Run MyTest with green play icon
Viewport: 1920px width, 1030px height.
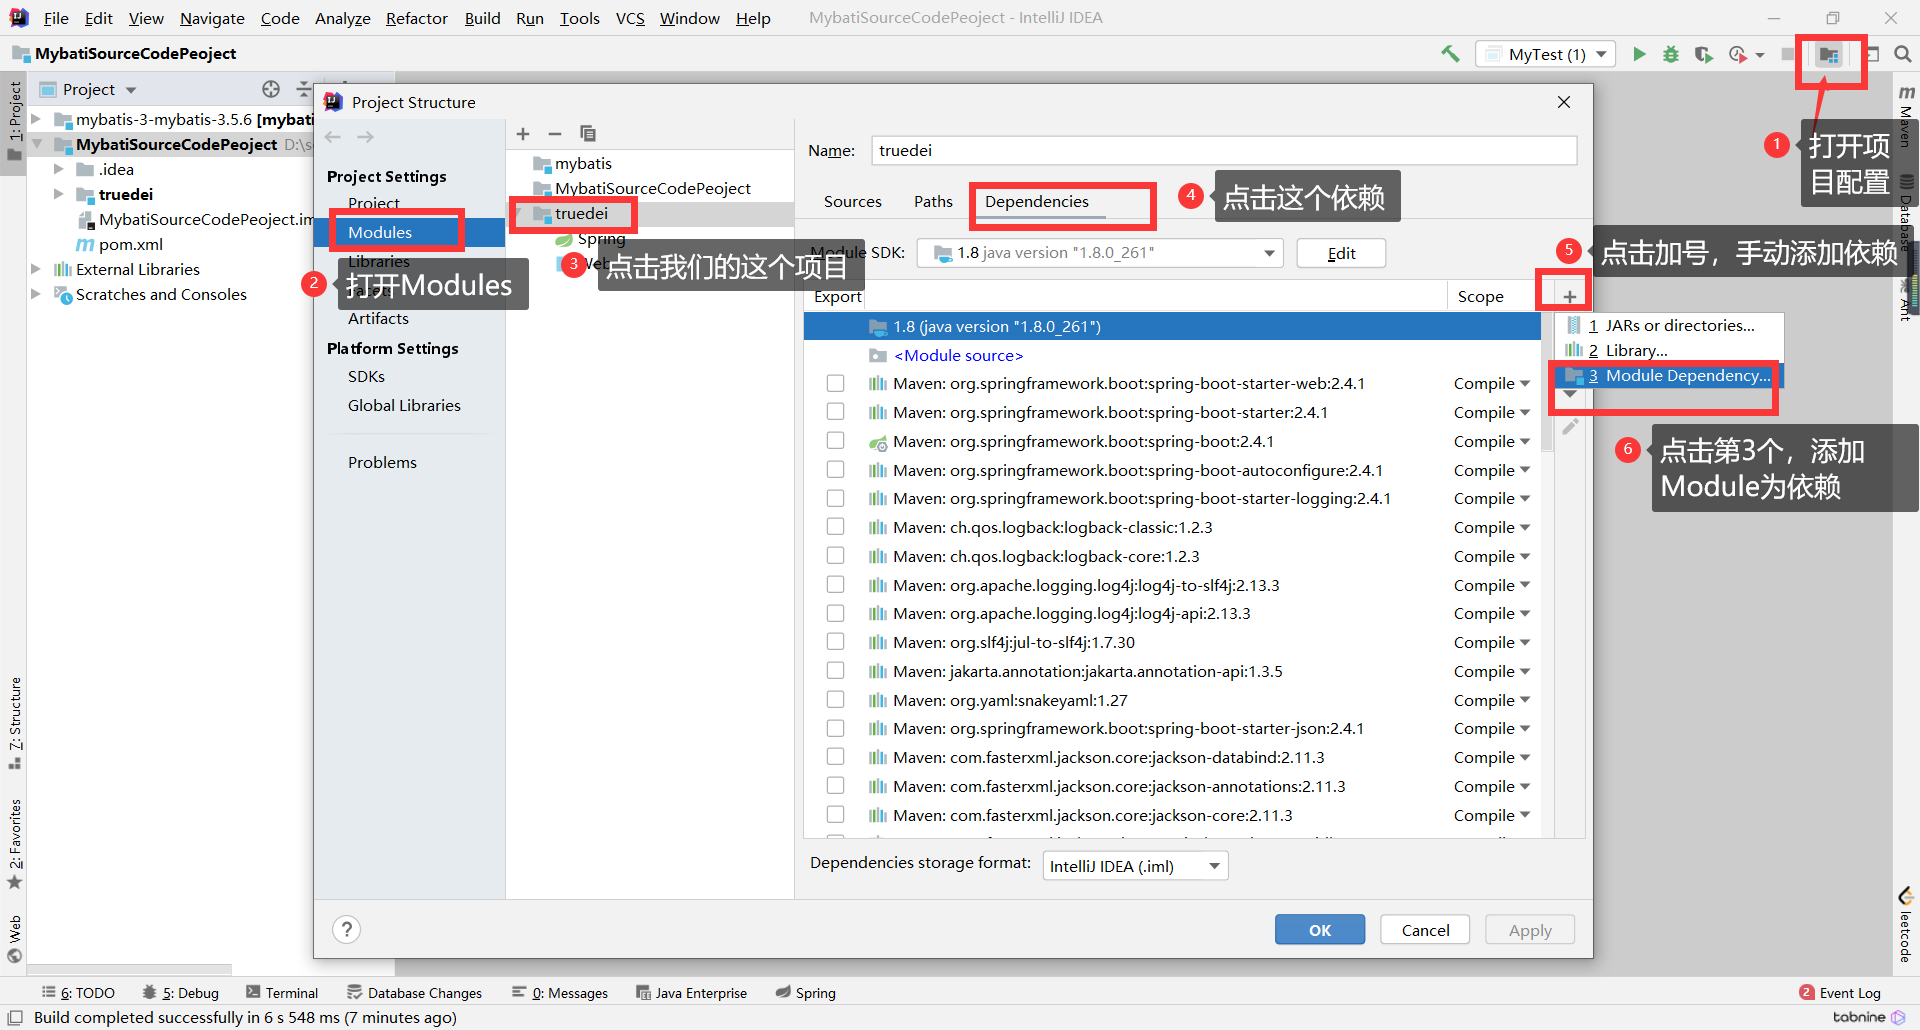tap(1639, 54)
